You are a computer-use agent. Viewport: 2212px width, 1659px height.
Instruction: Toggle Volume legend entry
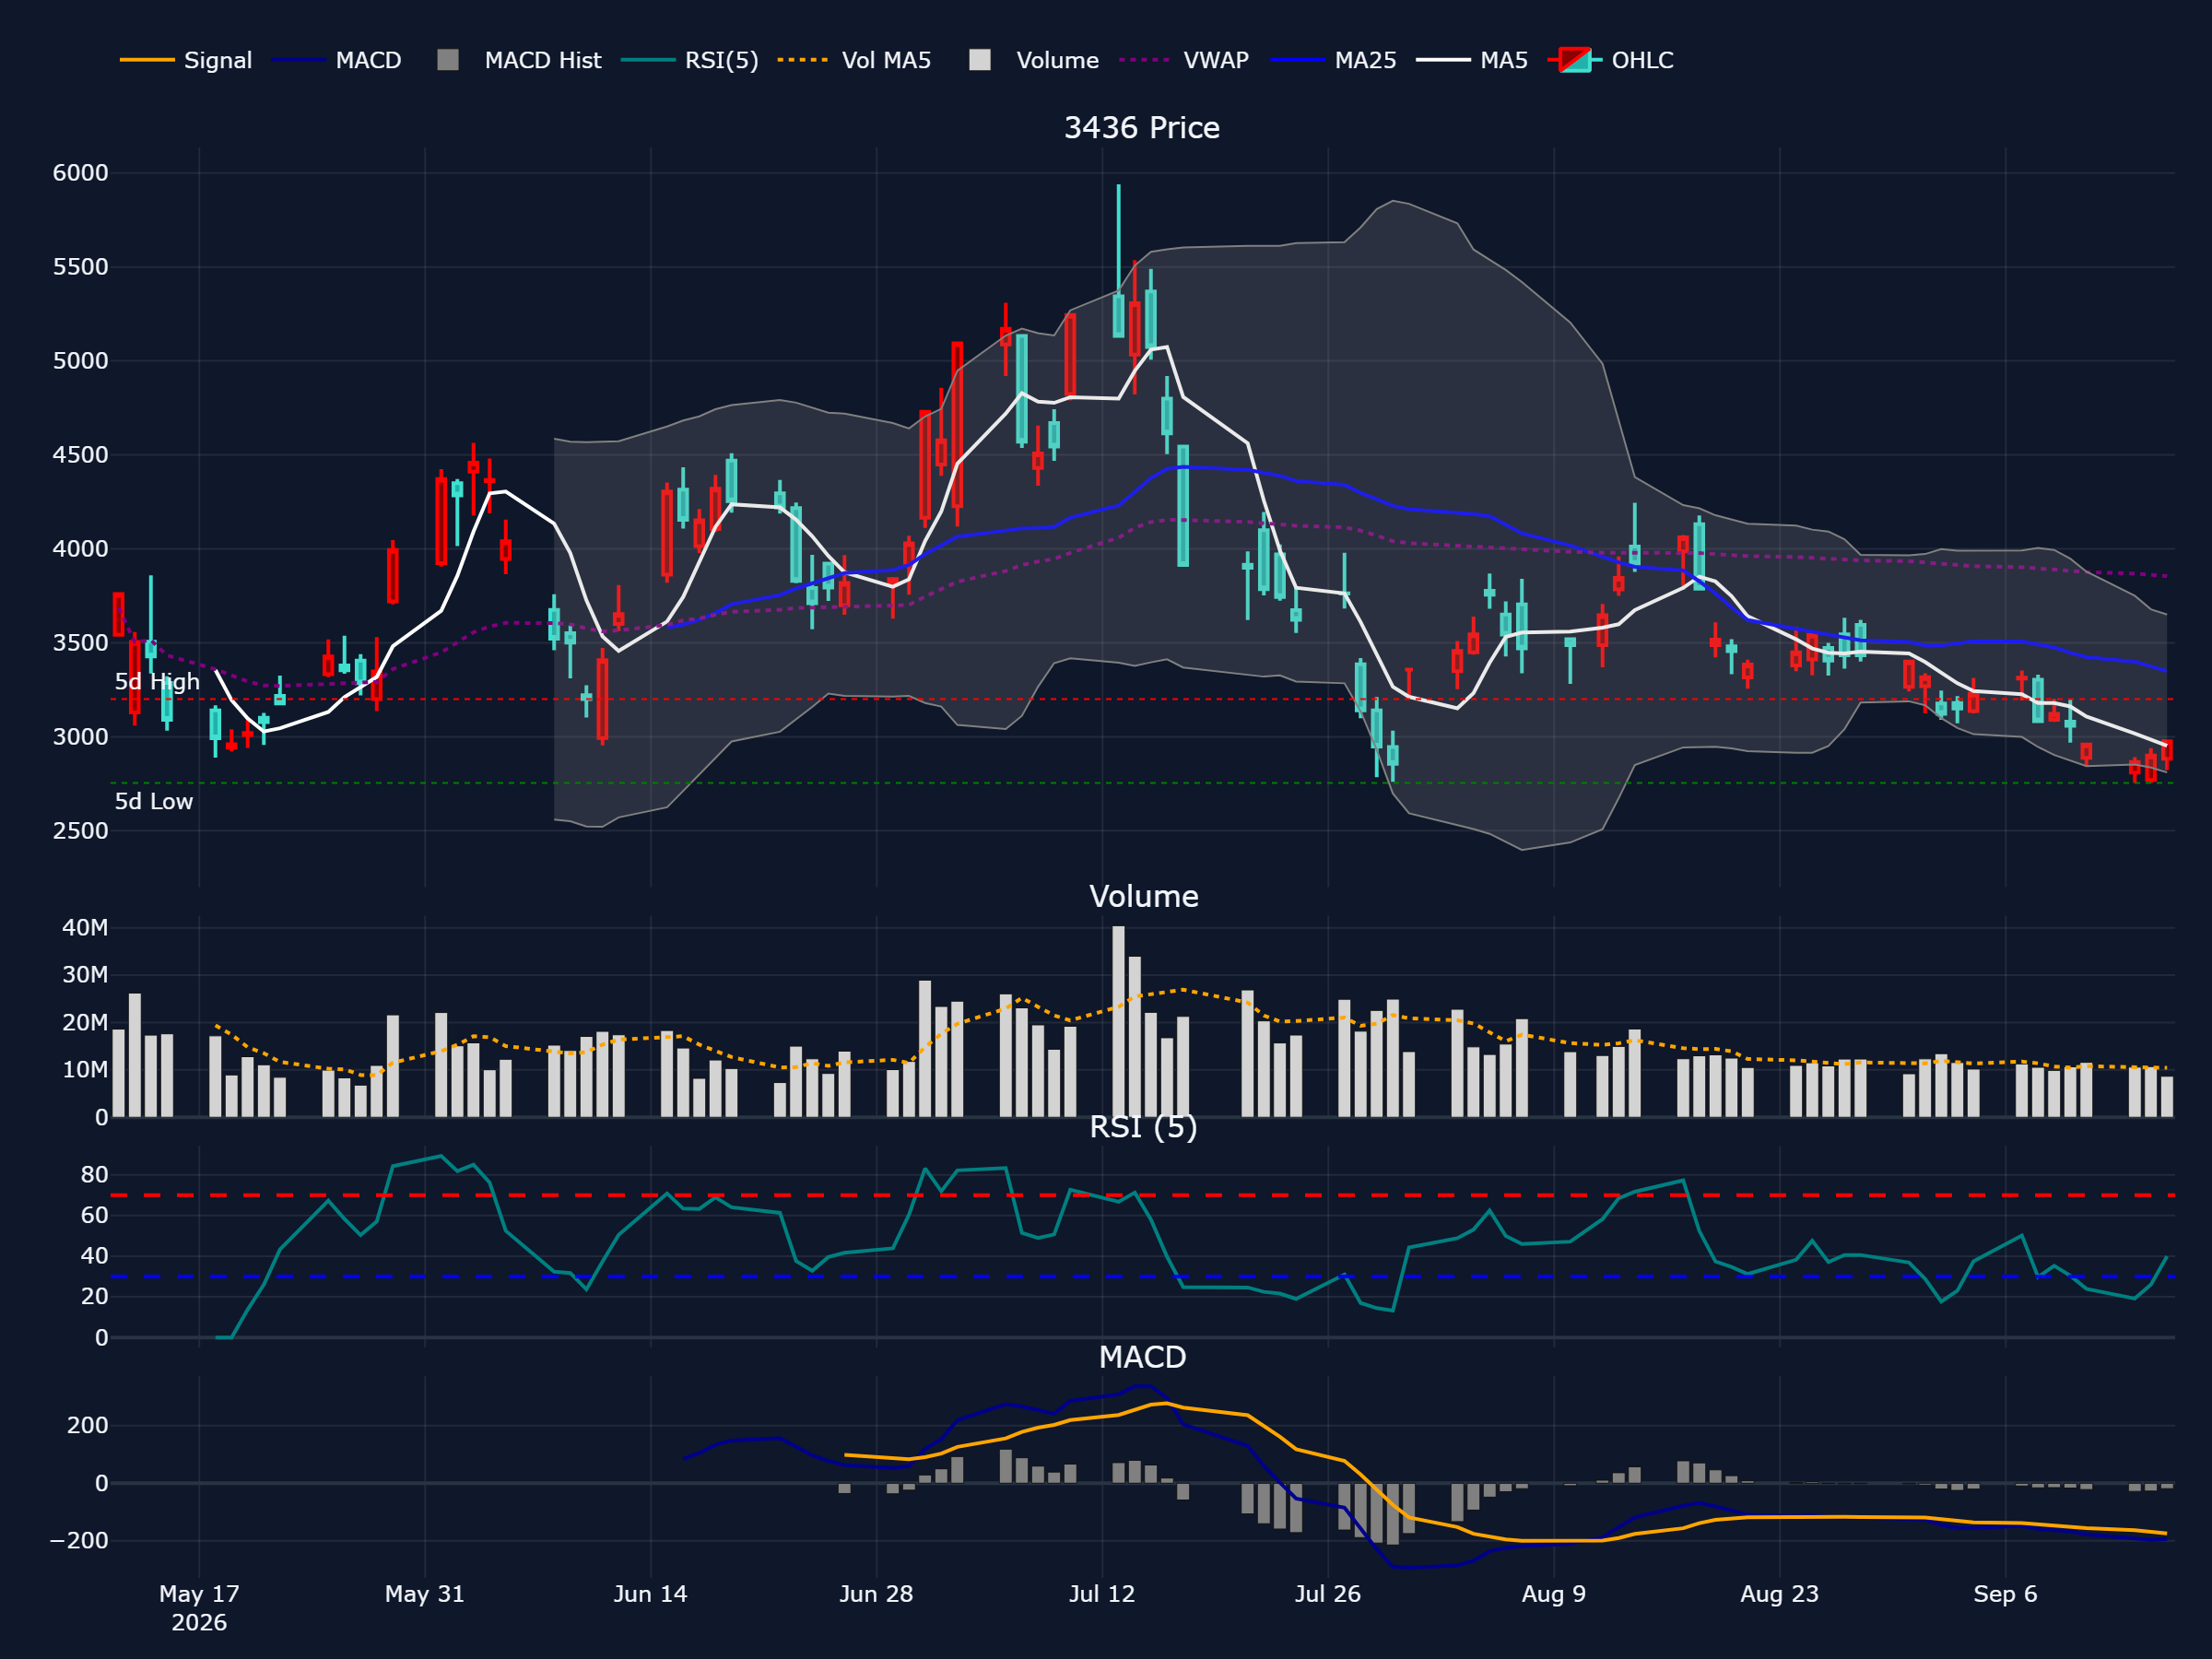(1034, 60)
